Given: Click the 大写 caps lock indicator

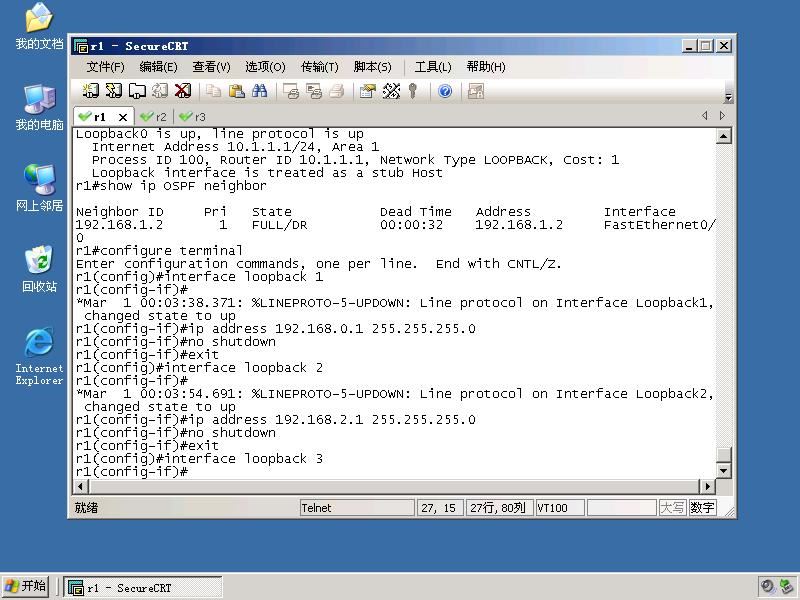Looking at the screenshot, I should tap(672, 508).
